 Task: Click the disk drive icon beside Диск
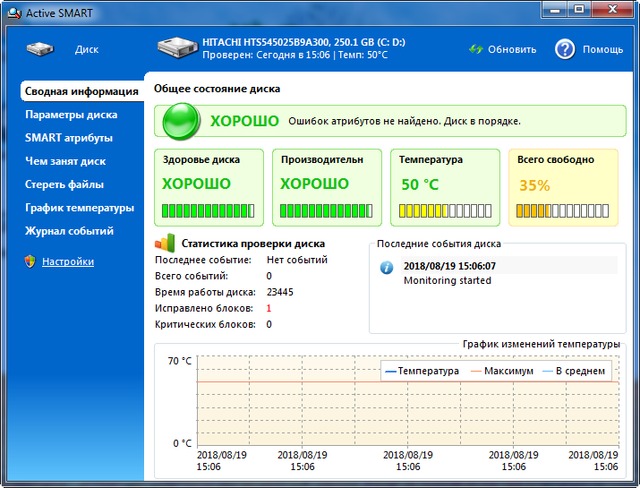(x=41, y=49)
